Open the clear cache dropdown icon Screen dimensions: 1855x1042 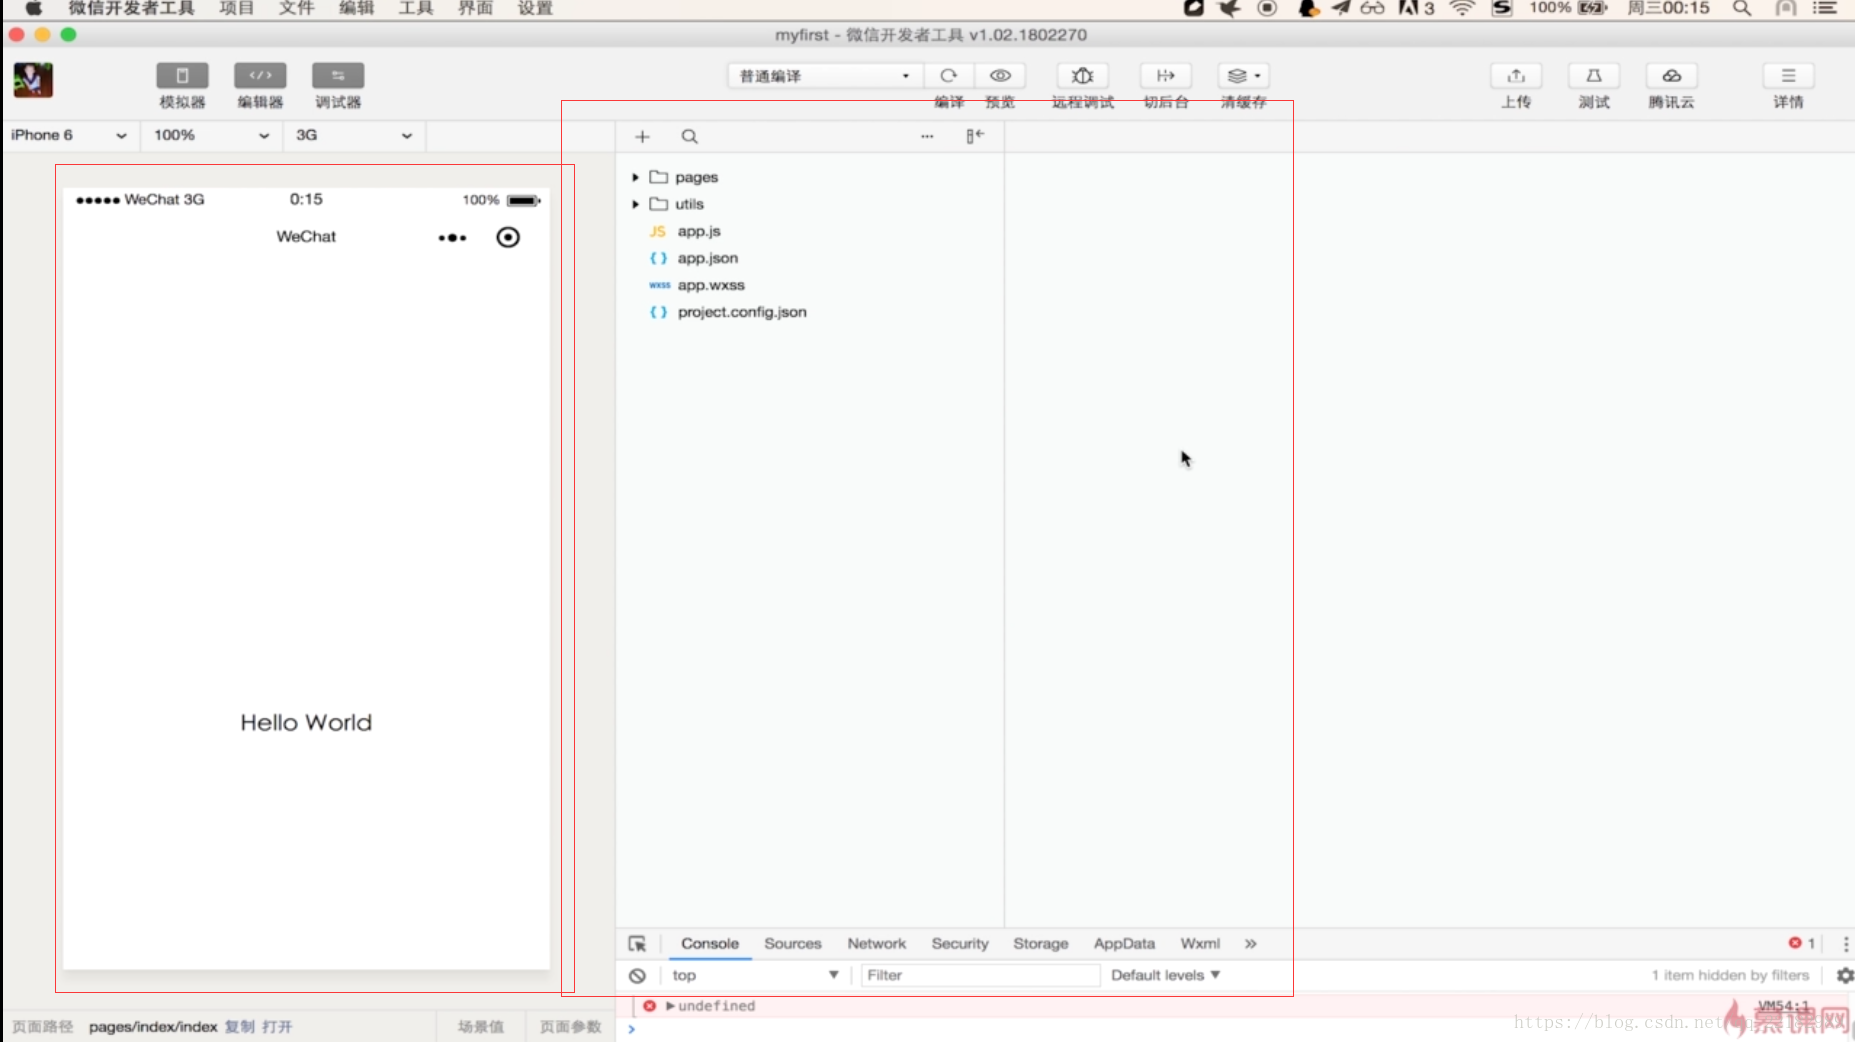(1244, 76)
